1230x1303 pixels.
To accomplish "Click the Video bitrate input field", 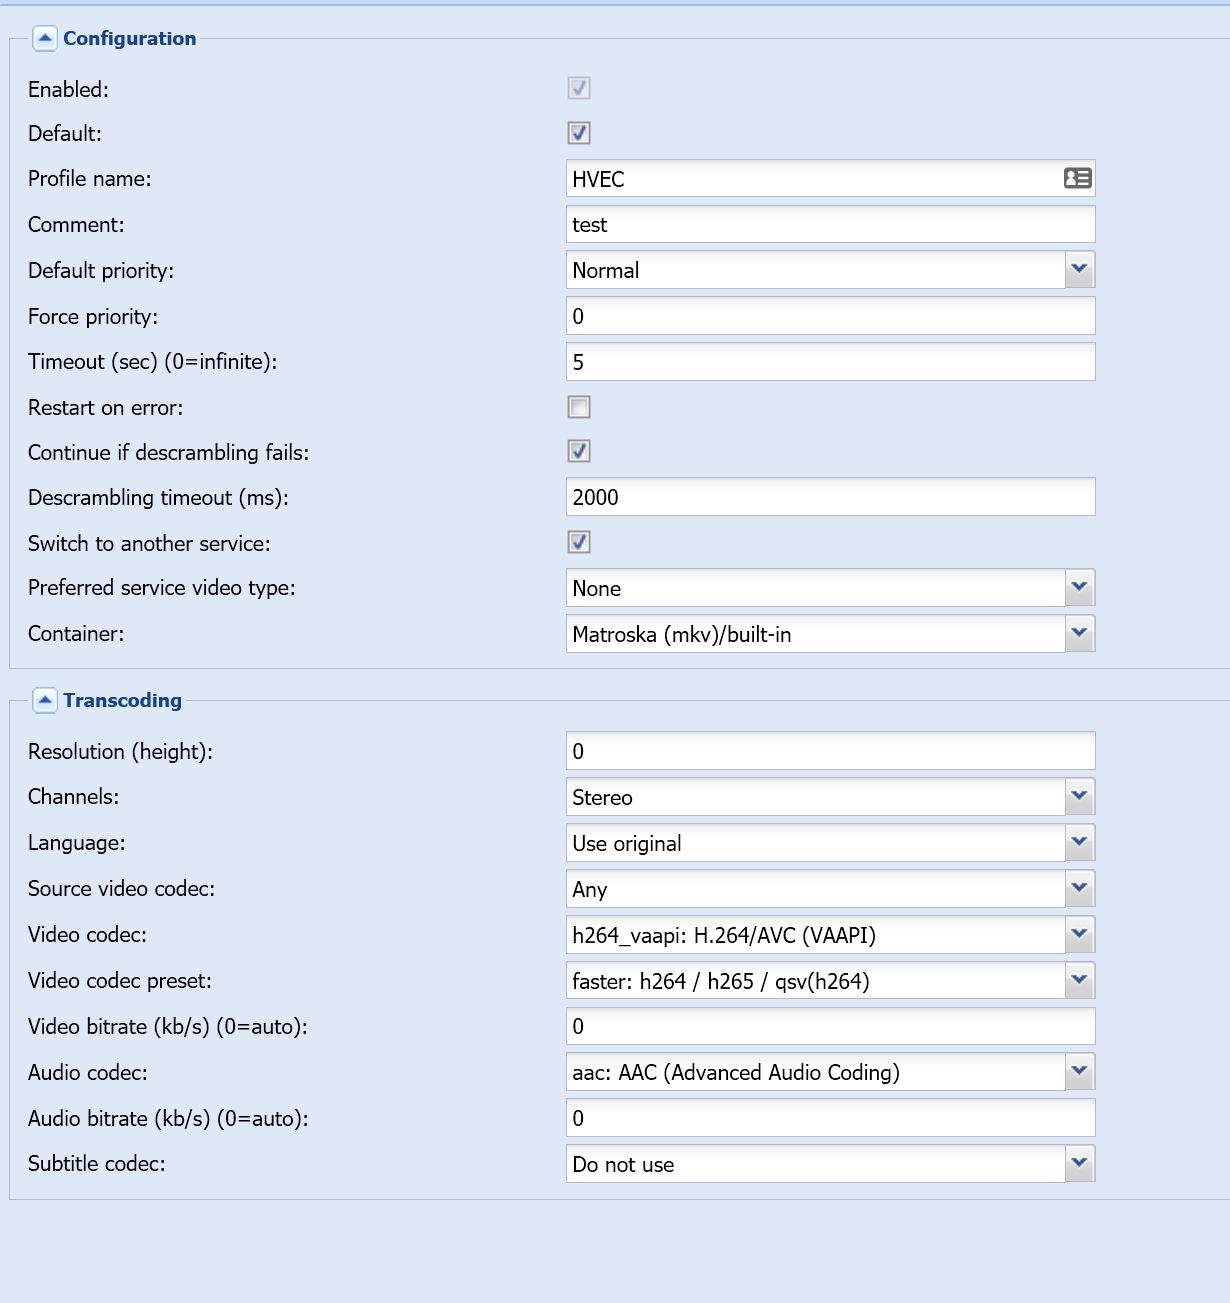I will point(831,1026).
